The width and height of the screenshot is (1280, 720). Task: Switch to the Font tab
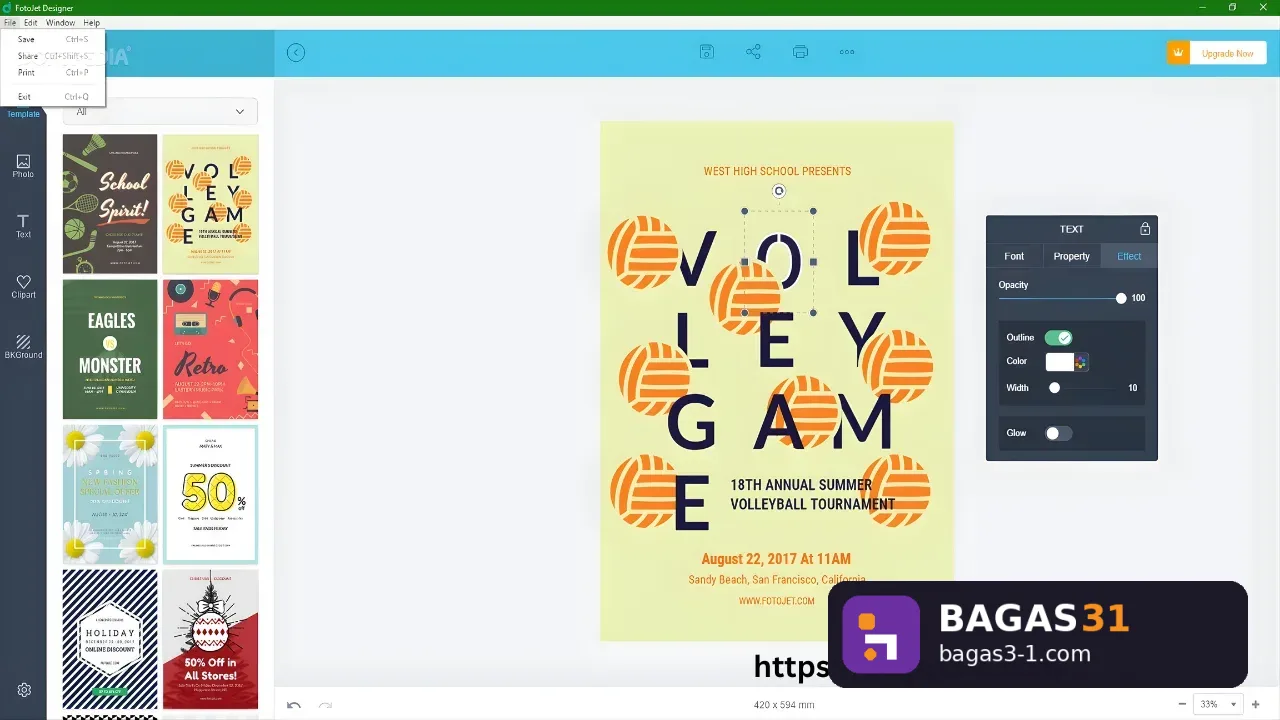click(1014, 256)
